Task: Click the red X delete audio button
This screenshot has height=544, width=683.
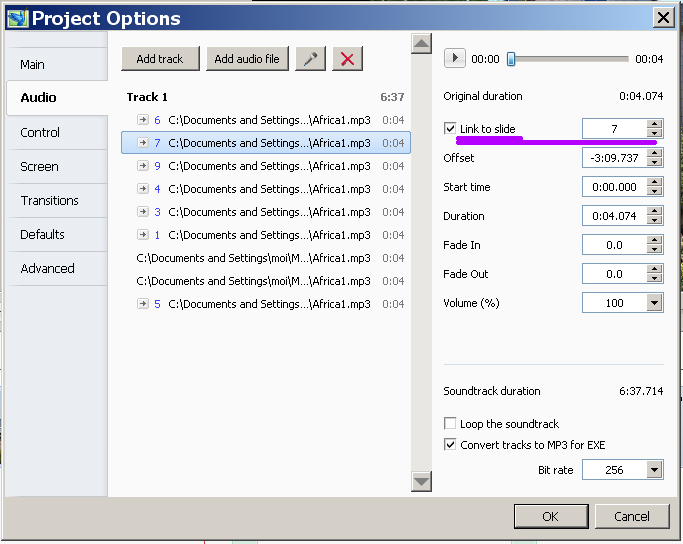Action: (x=347, y=58)
